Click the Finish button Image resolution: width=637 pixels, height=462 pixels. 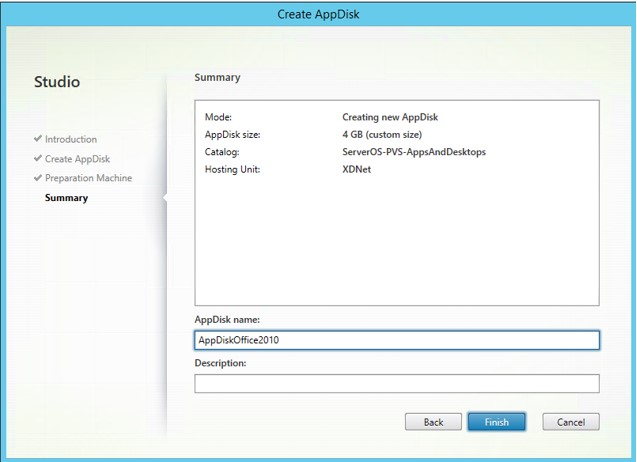pos(496,422)
